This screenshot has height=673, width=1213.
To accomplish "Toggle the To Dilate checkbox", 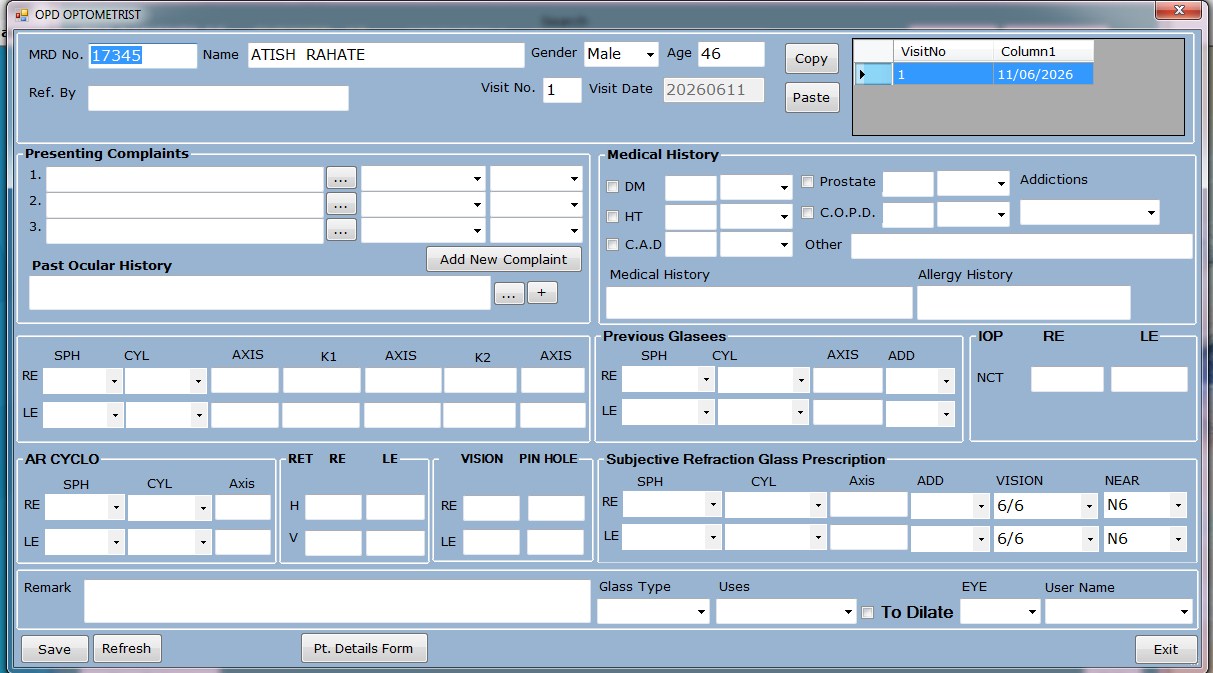I will (x=868, y=612).
